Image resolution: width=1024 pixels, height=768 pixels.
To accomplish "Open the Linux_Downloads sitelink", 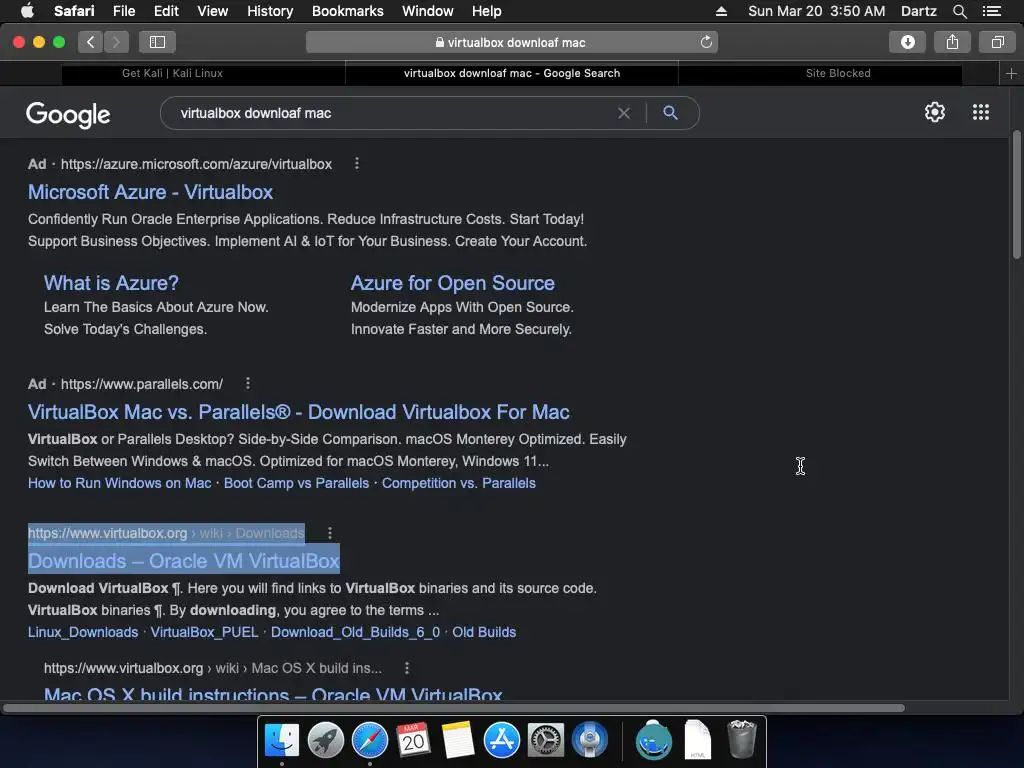I will pos(83,632).
